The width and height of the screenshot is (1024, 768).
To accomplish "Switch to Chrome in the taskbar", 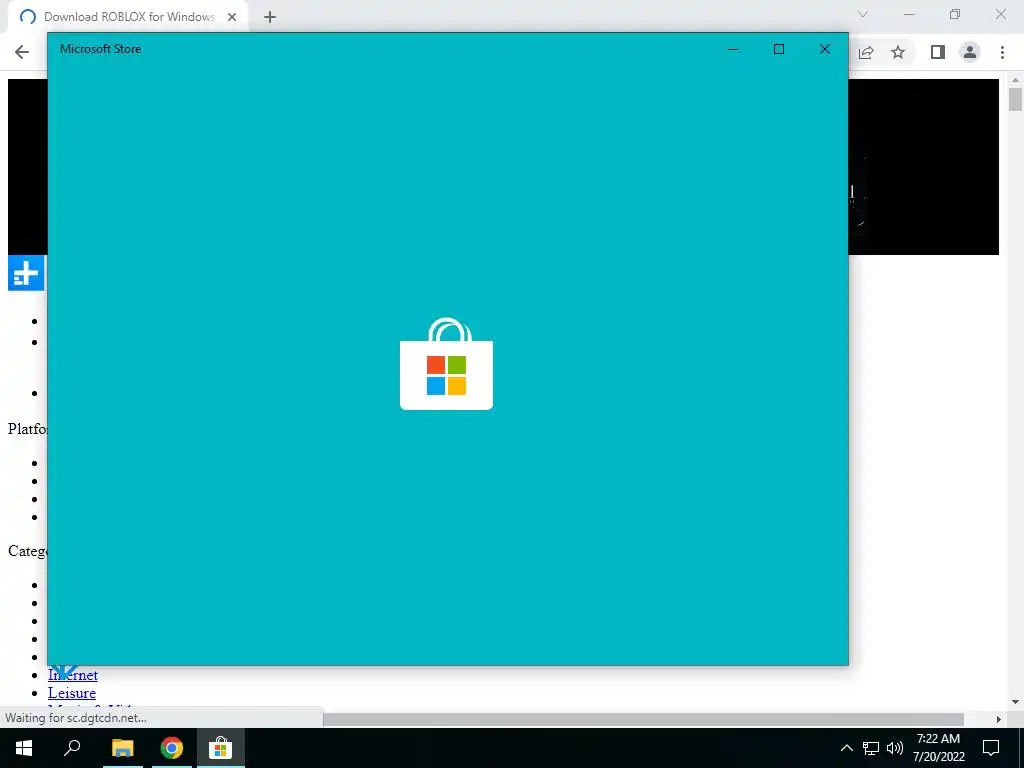I will click(171, 748).
